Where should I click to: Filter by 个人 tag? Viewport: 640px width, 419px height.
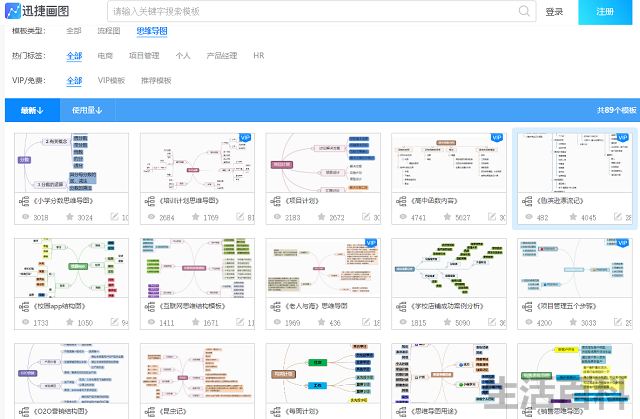(183, 55)
